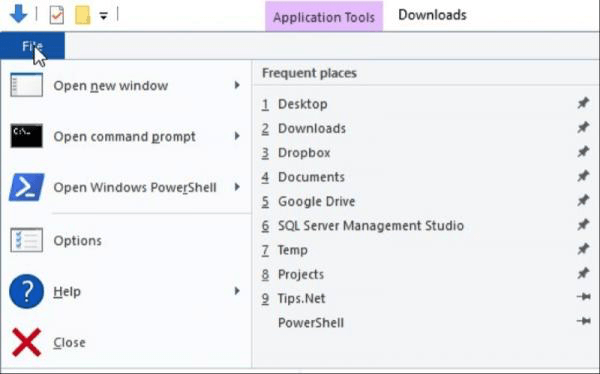The width and height of the screenshot is (600, 374).
Task: Choose Open new window menu entry
Action: (x=111, y=85)
